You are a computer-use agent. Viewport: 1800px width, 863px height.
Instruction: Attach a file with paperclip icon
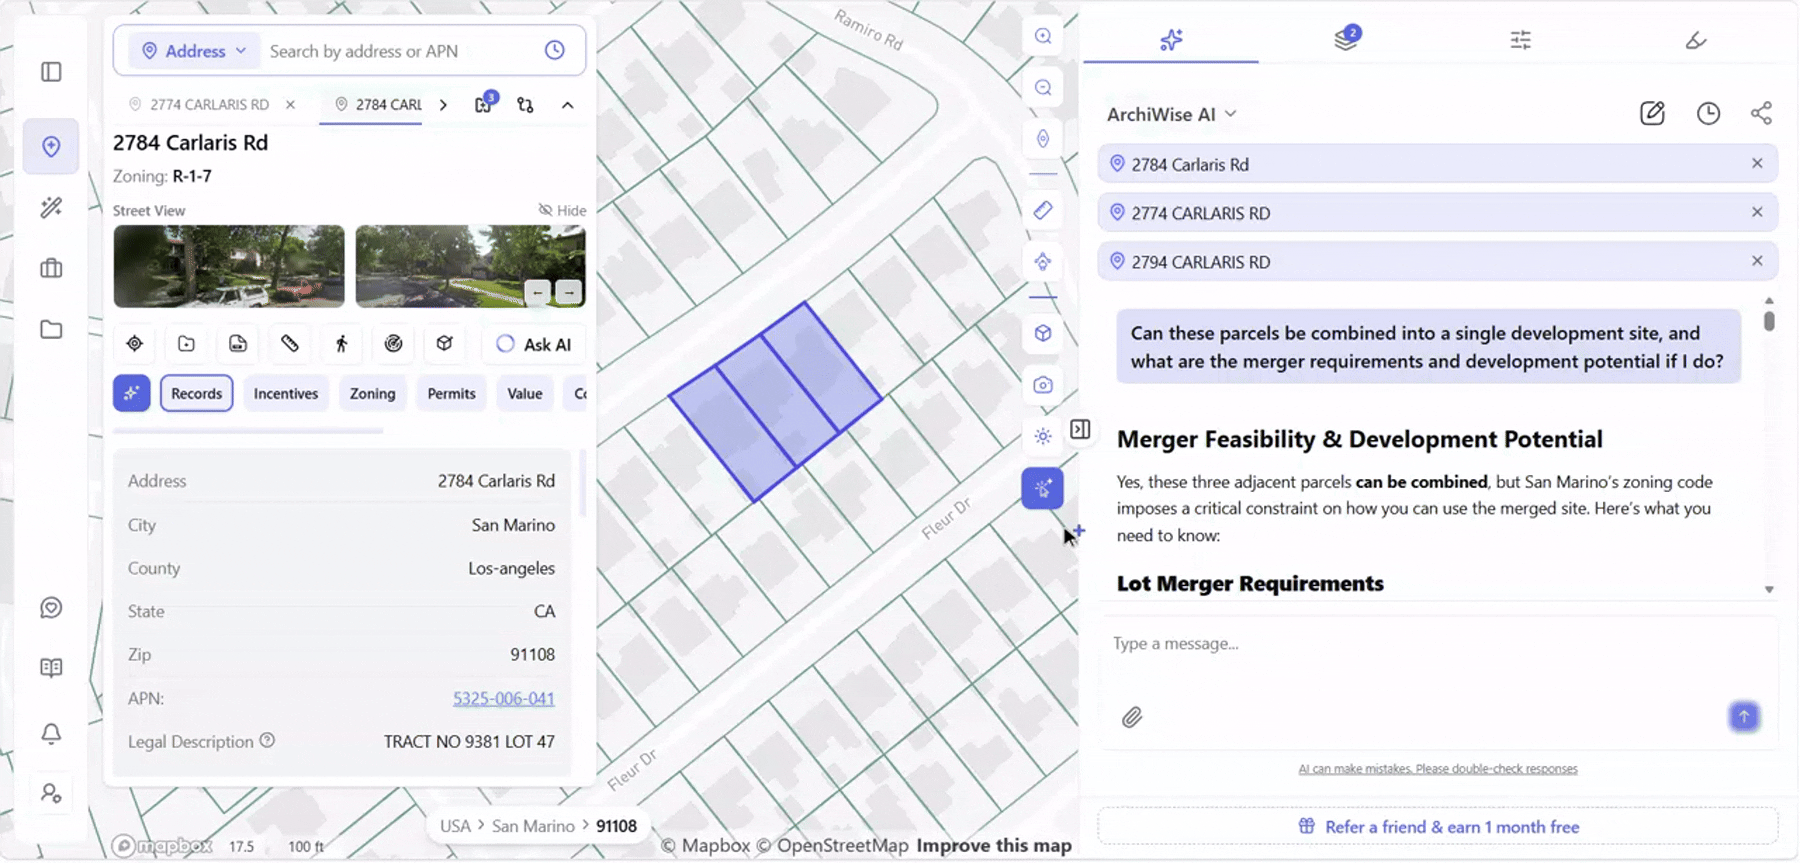point(1132,717)
